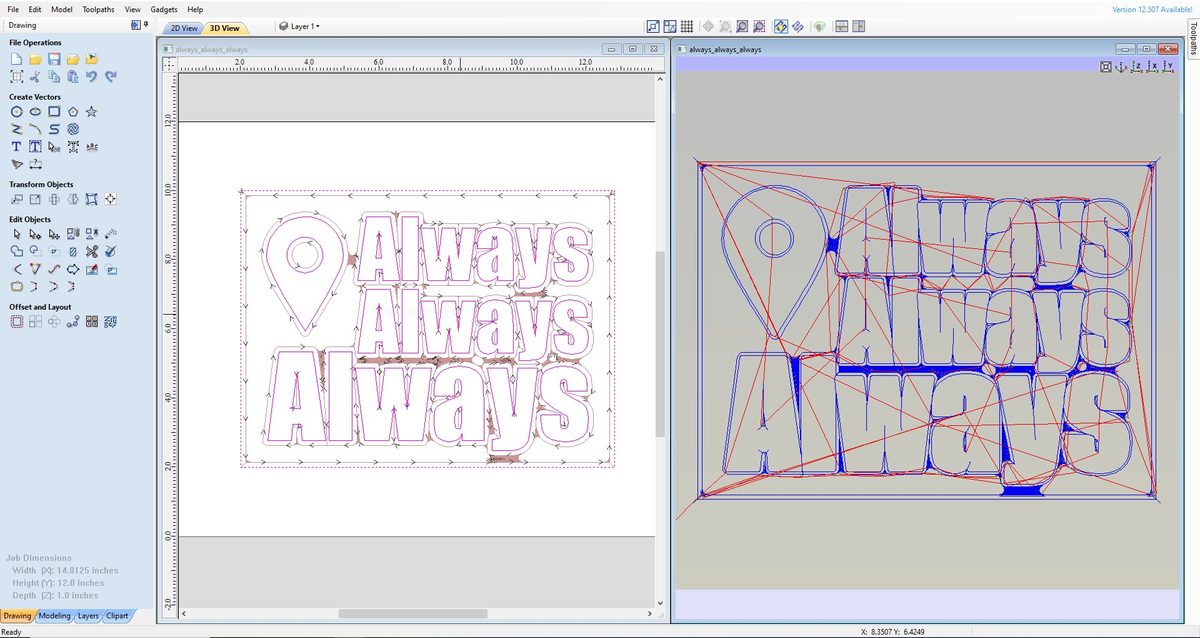Set 3D view to look down Z axis

(x=1135, y=67)
